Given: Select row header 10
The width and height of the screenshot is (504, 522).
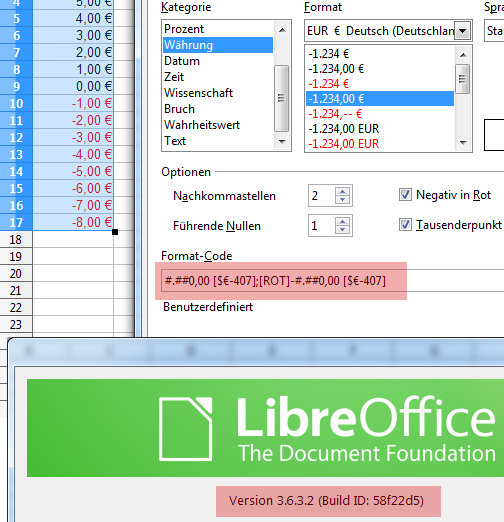Looking at the screenshot, I should [x=16, y=104].
